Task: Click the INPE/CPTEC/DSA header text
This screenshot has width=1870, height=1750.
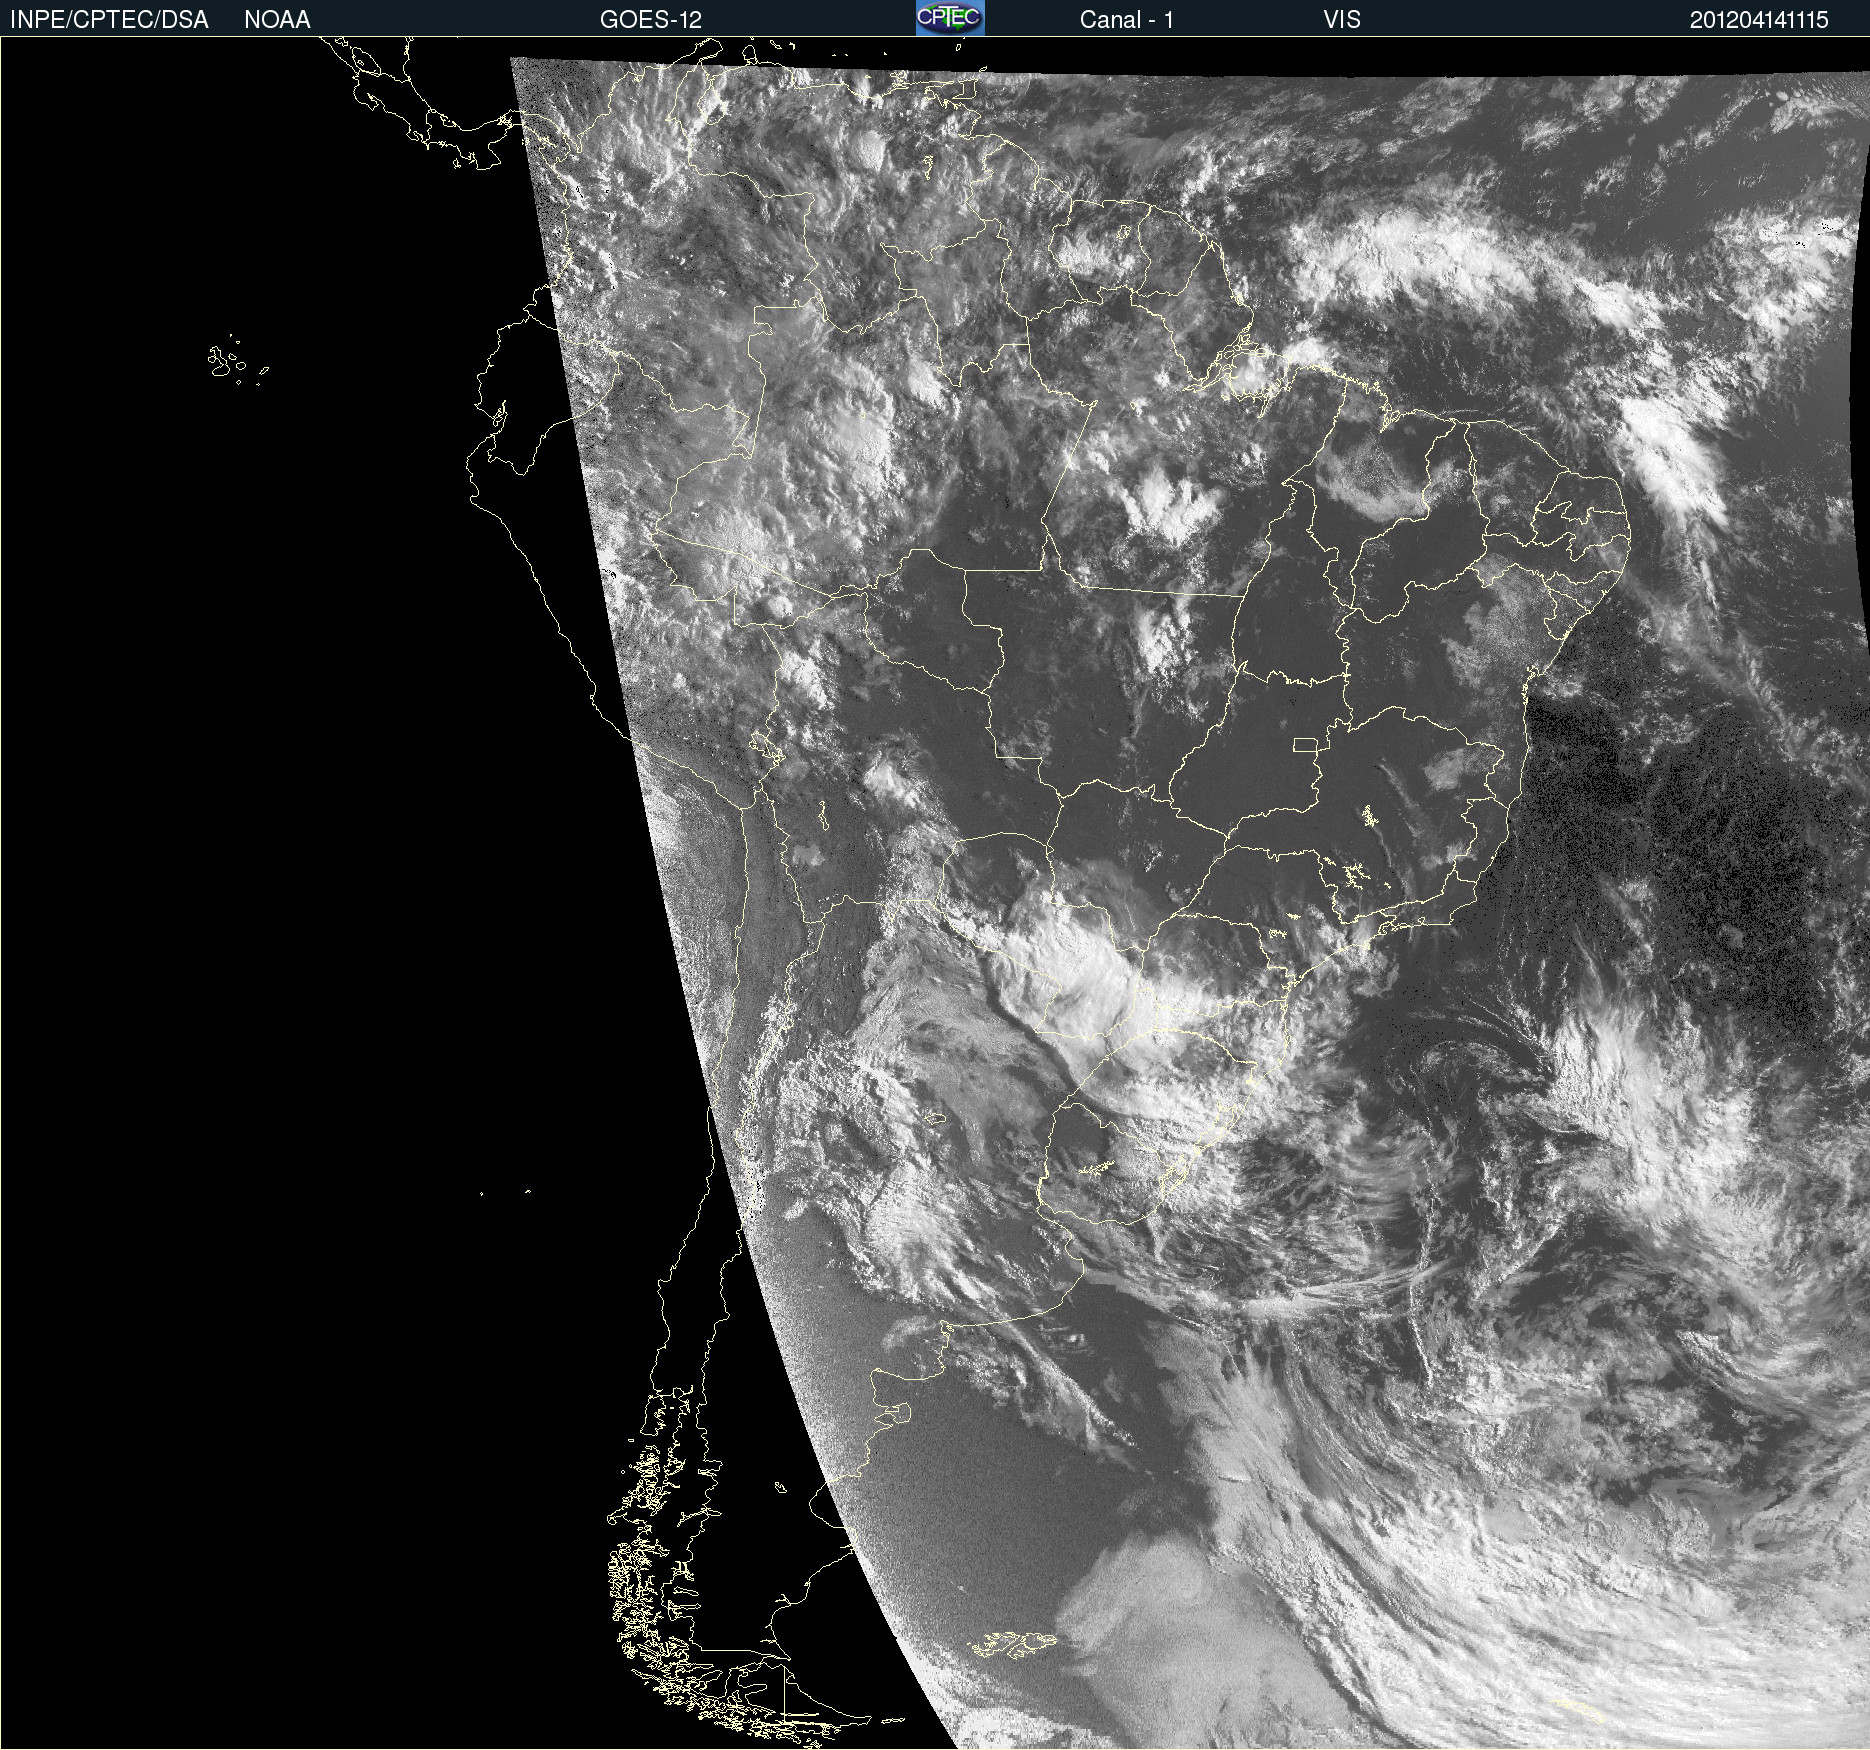Action: click(109, 19)
